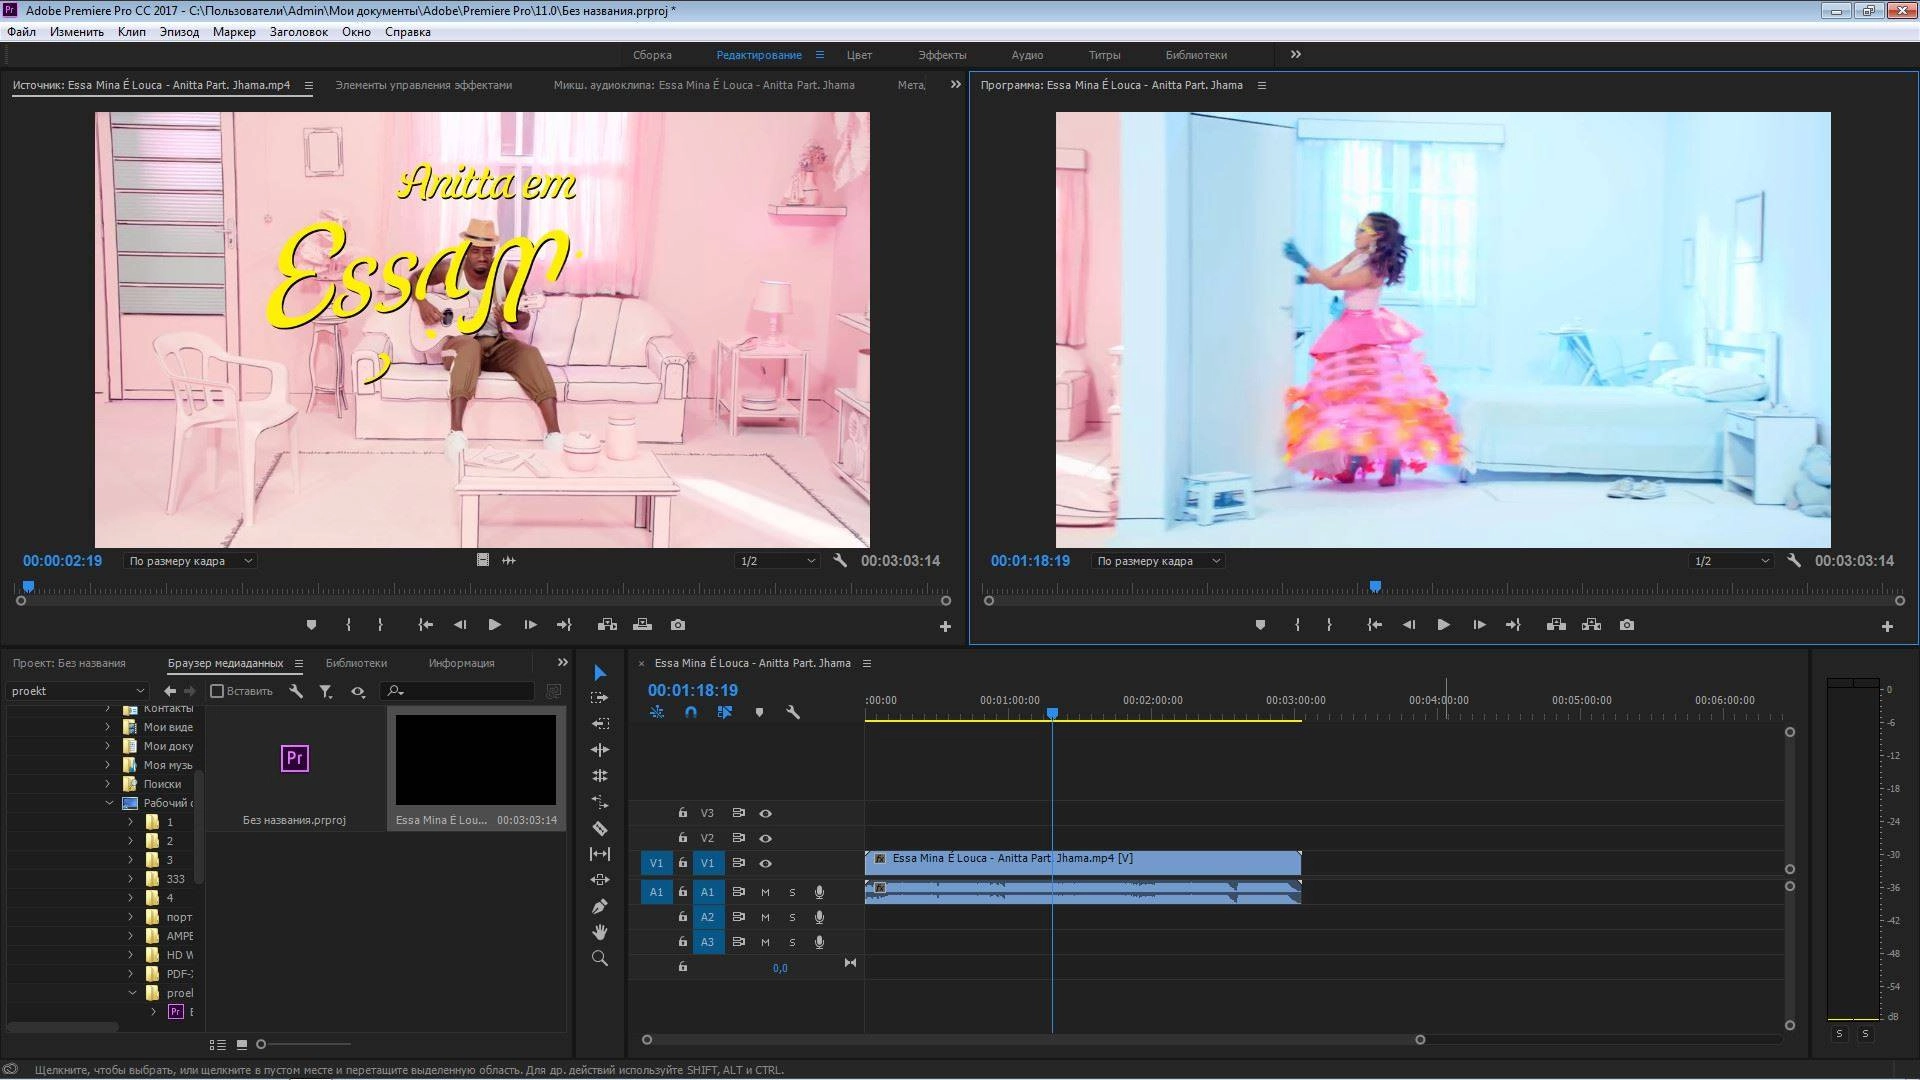1920x1080 pixels.
Task: Select the Razor tool
Action: [x=600, y=828]
